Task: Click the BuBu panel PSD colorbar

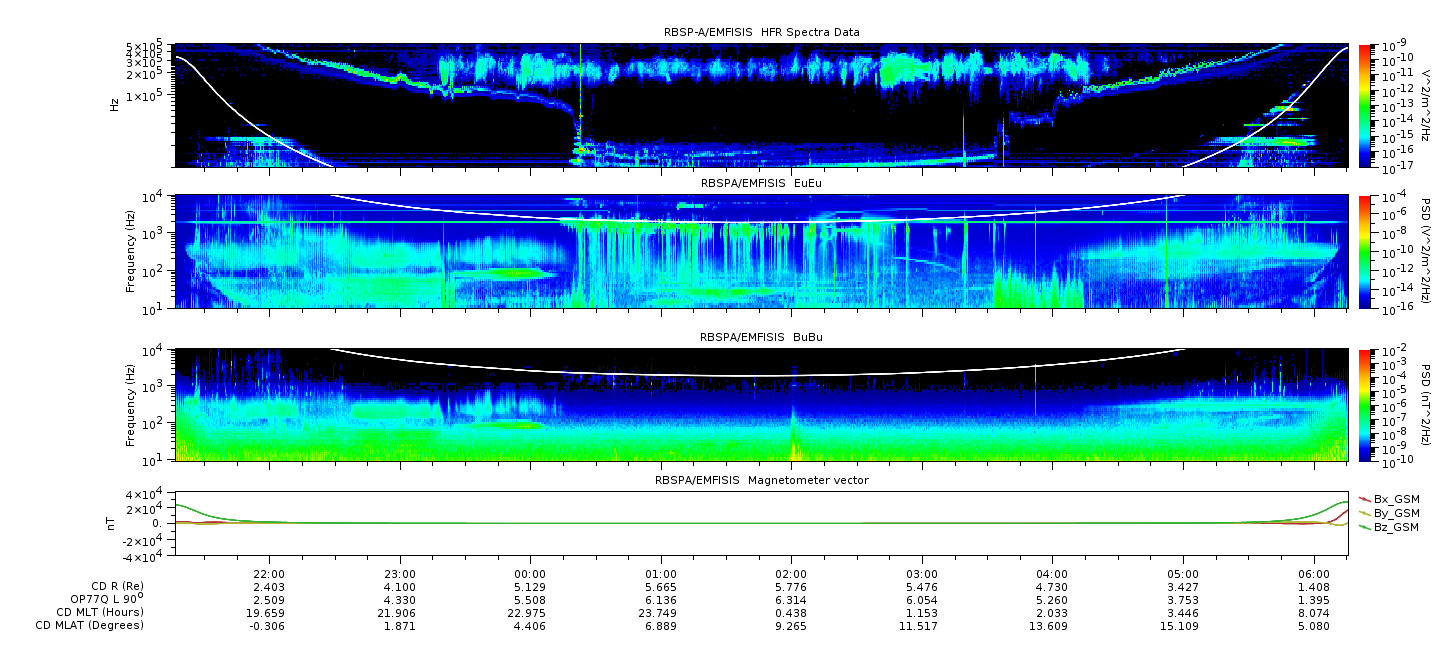Action: [x=1364, y=405]
